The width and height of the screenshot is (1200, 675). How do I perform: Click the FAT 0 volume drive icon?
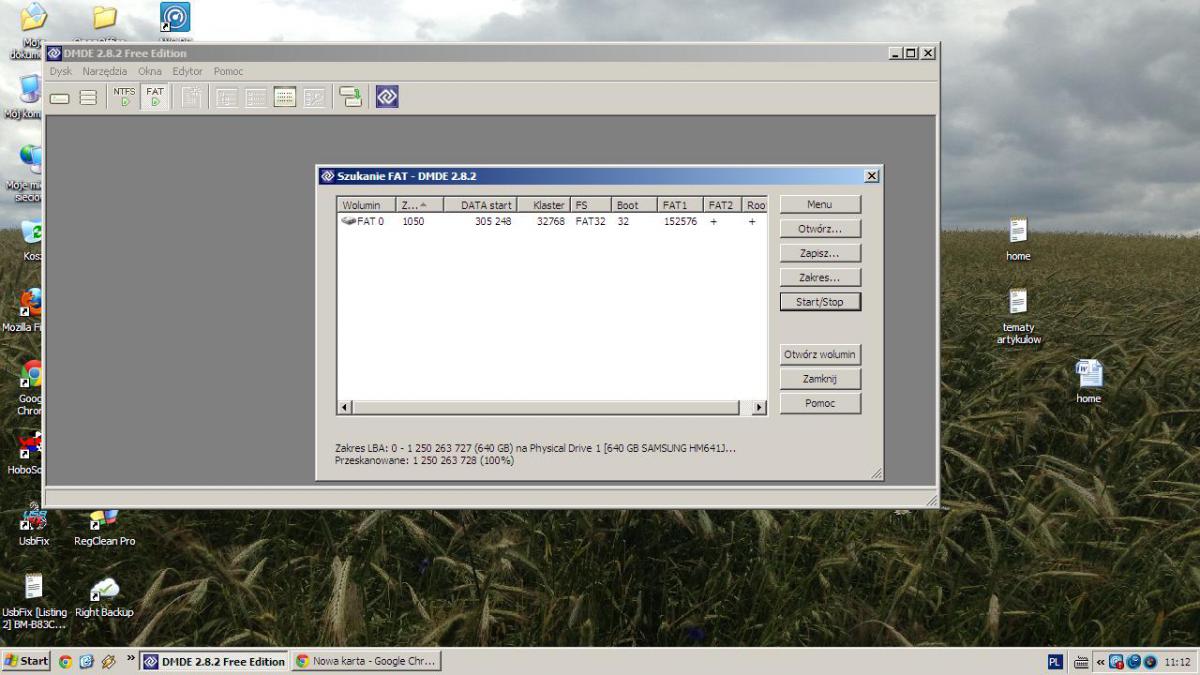348,221
